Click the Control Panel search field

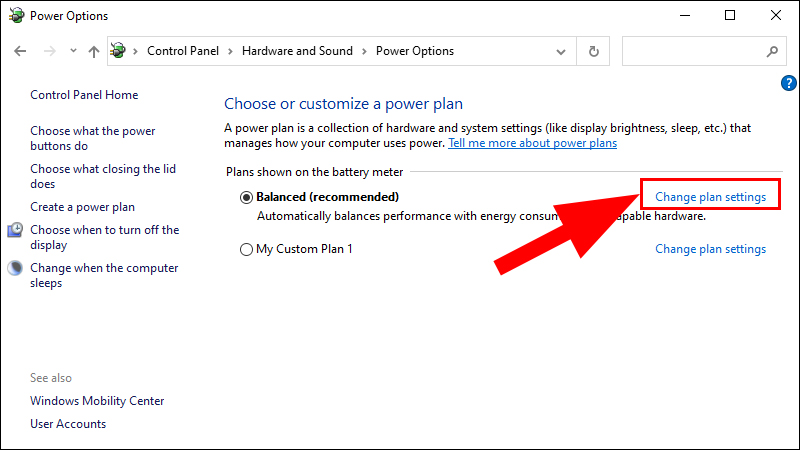click(x=690, y=51)
